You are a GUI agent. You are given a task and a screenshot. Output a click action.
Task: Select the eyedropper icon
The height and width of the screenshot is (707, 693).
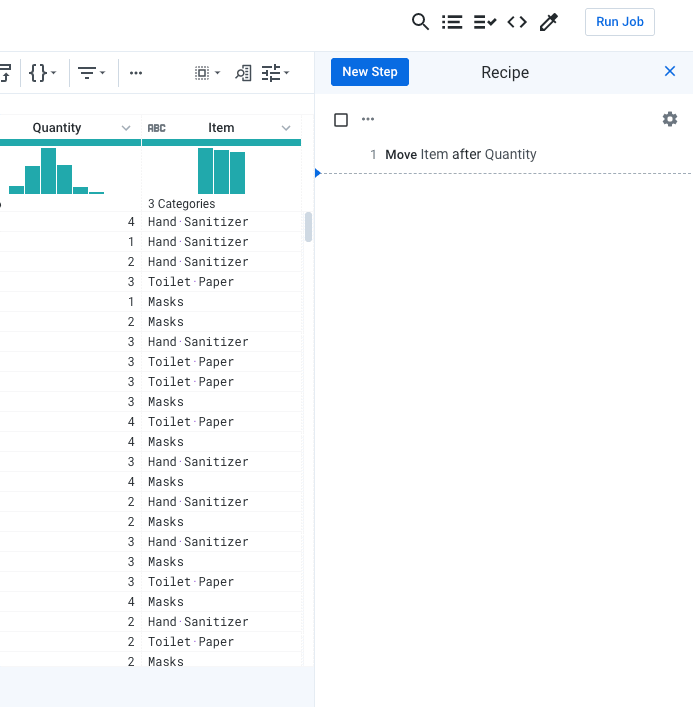pos(548,22)
